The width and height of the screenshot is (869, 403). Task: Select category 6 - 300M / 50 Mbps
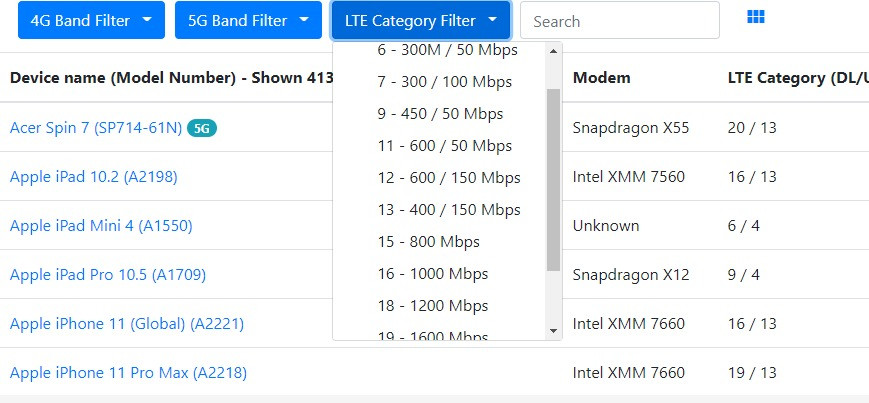coord(447,50)
